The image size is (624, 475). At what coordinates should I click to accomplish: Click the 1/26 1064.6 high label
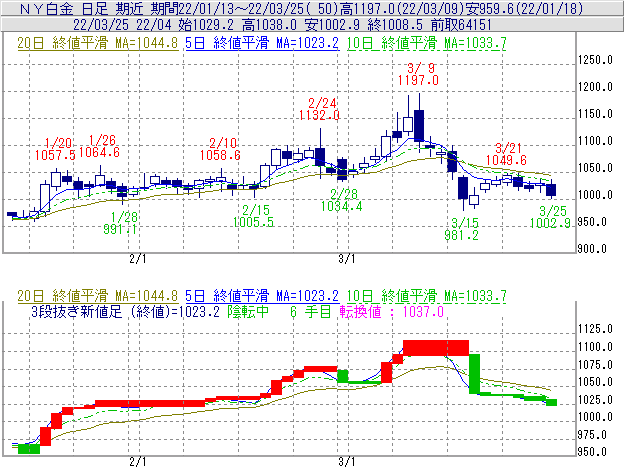point(99,146)
